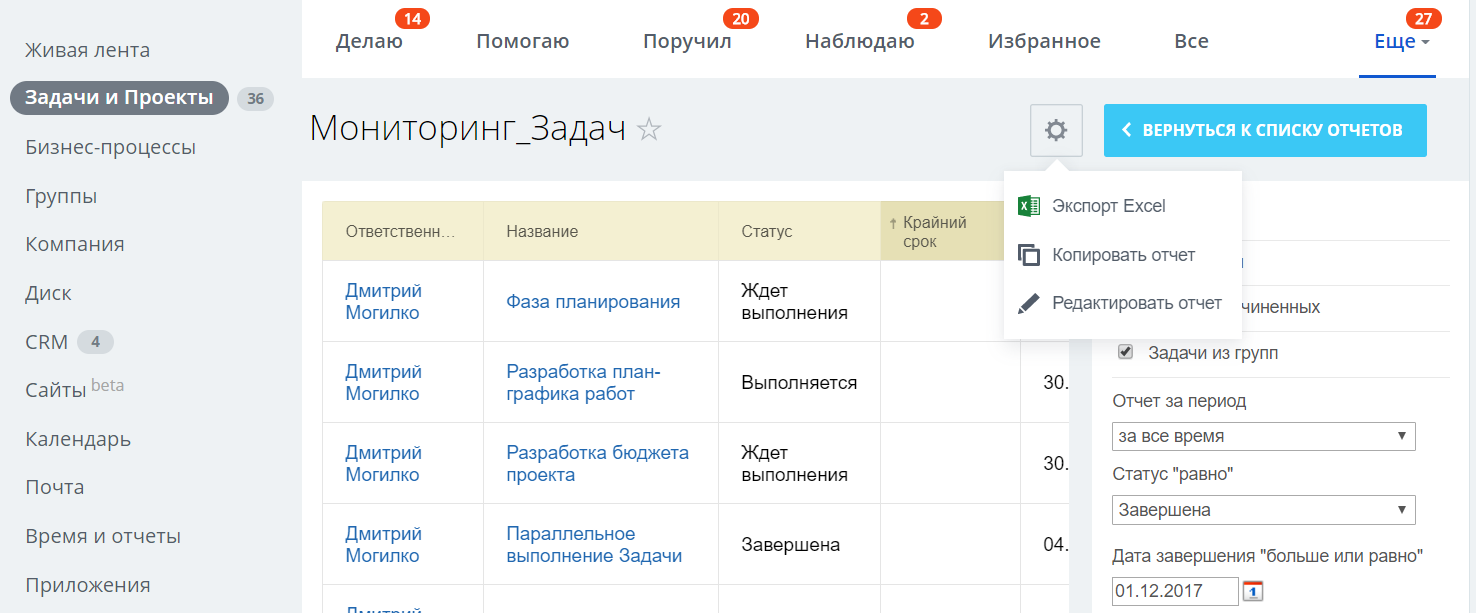The width and height of the screenshot is (1476, 613).
Task: Sort by Крайний срок column header
Action: (x=934, y=232)
